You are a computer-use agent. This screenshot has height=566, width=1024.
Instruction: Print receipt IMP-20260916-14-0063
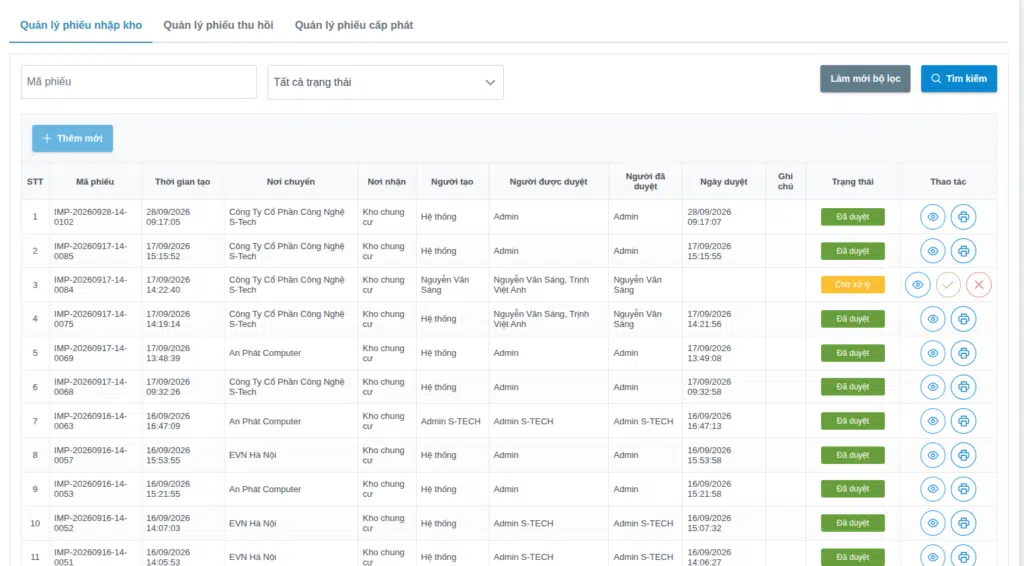(963, 421)
